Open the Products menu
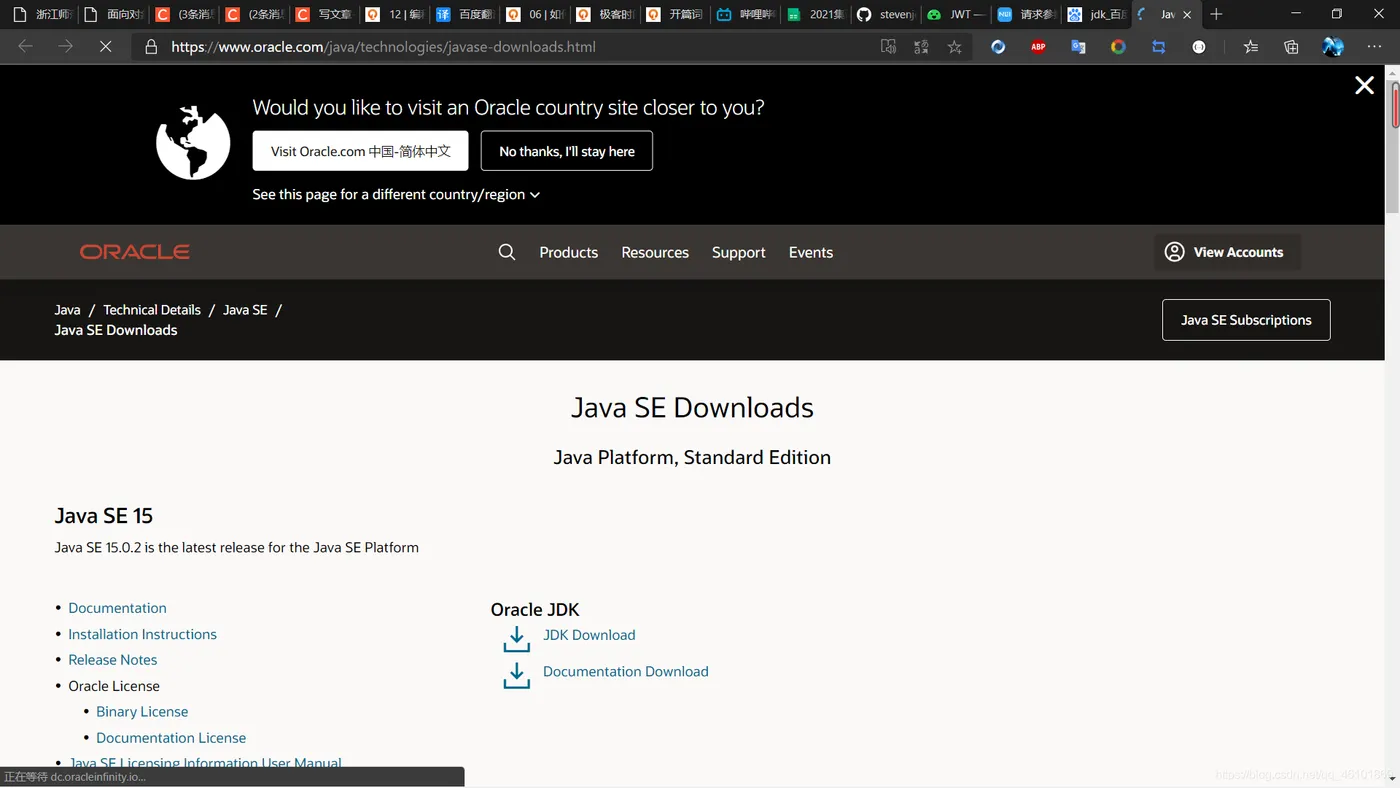Viewport: 1400px width, 788px height. 569,252
